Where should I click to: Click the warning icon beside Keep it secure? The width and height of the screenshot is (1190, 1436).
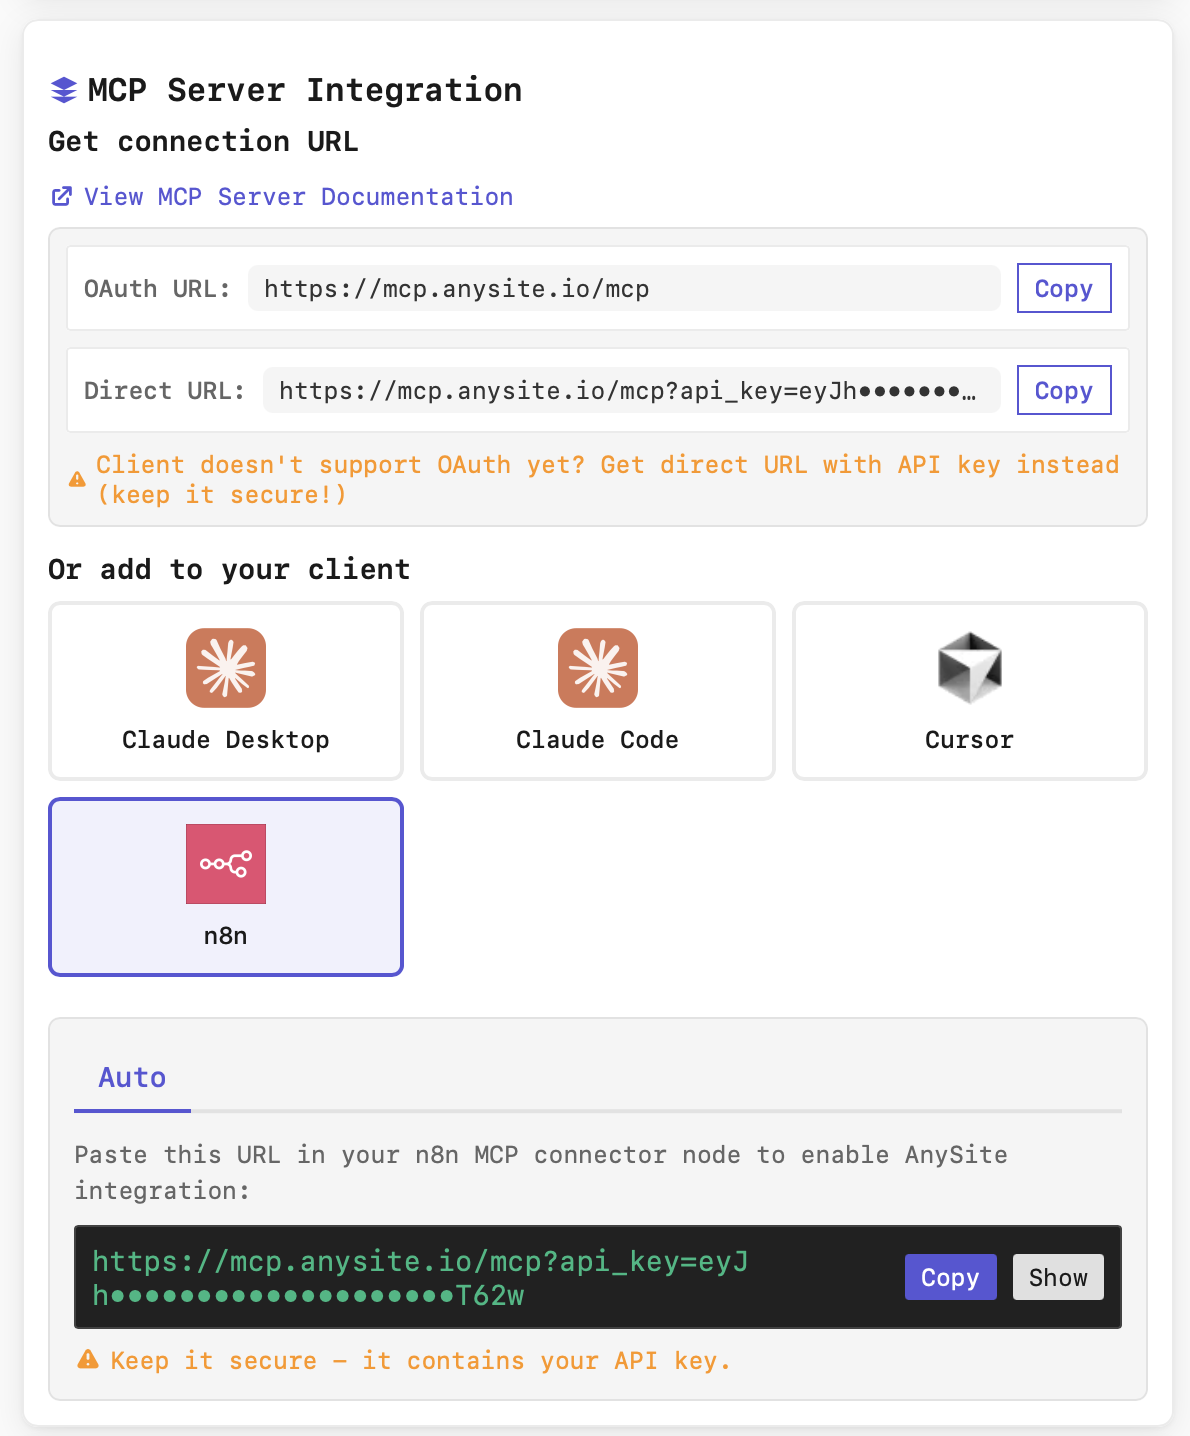(x=88, y=1359)
